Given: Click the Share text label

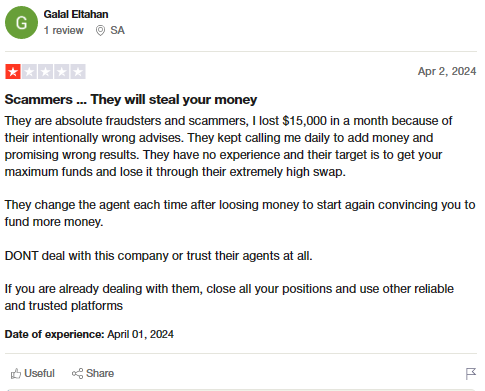Looking at the screenshot, I should tap(100, 373).
